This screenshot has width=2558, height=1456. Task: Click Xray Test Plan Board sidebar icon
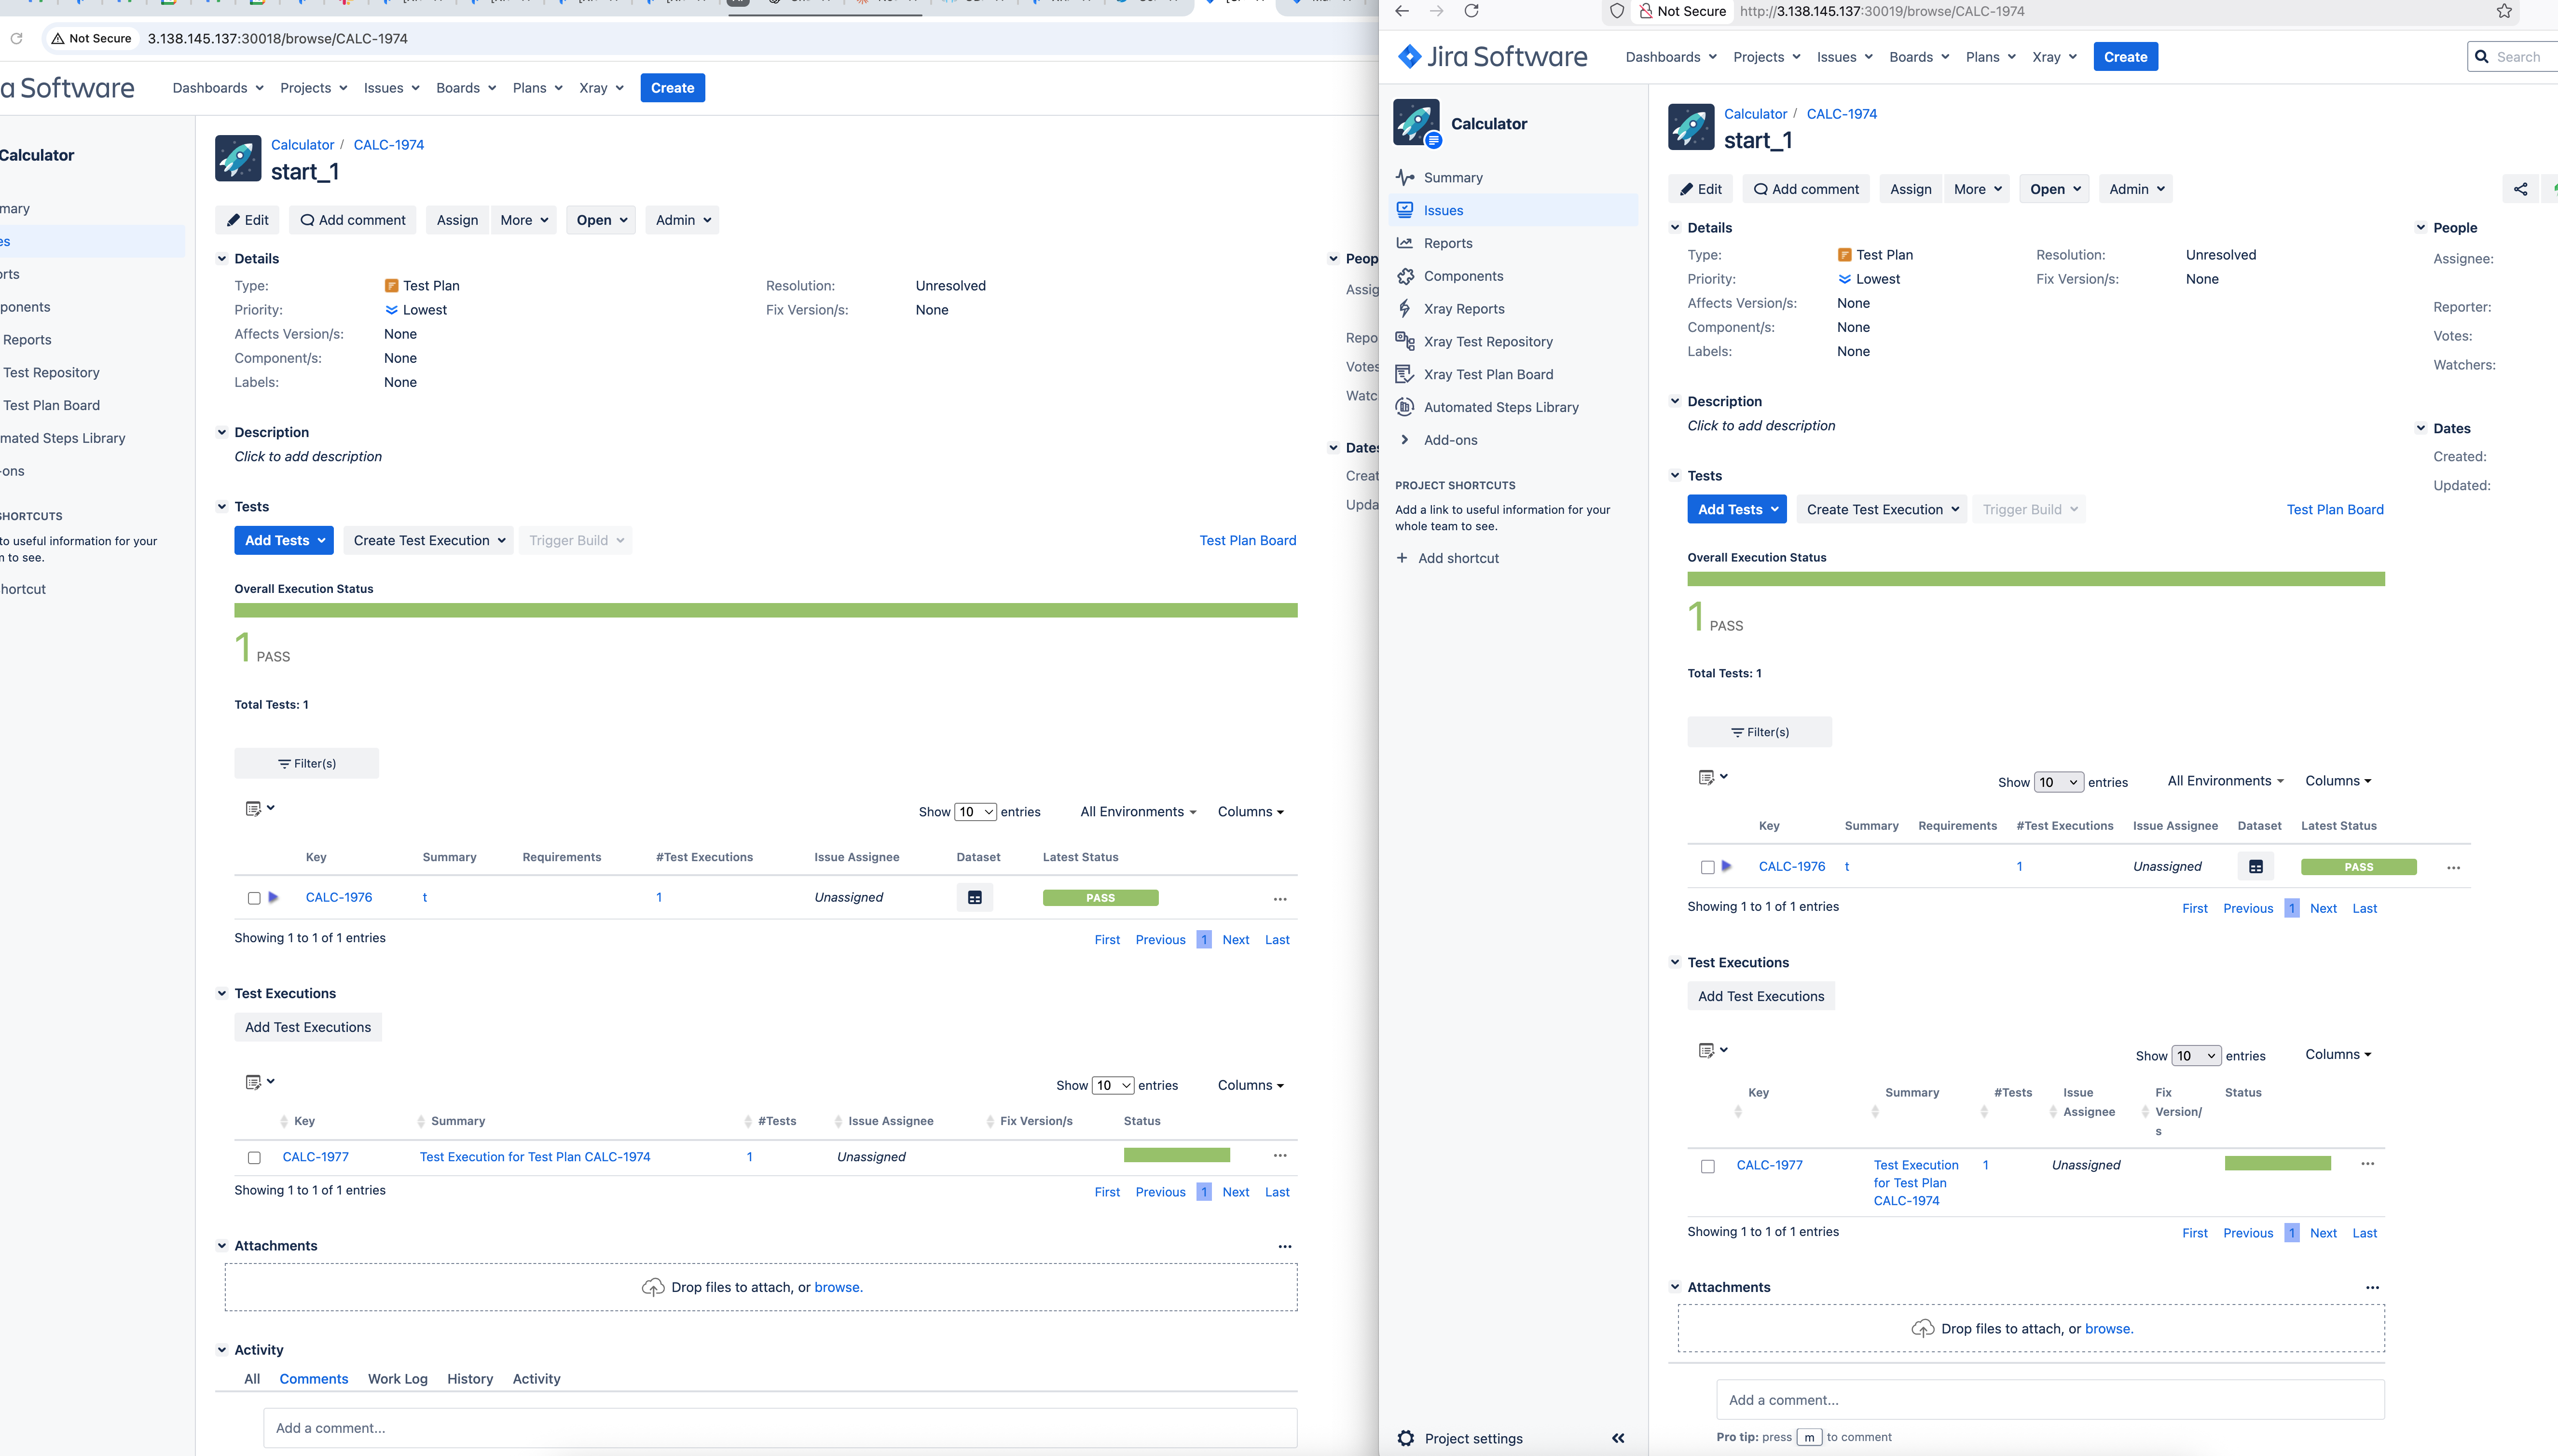1405,374
